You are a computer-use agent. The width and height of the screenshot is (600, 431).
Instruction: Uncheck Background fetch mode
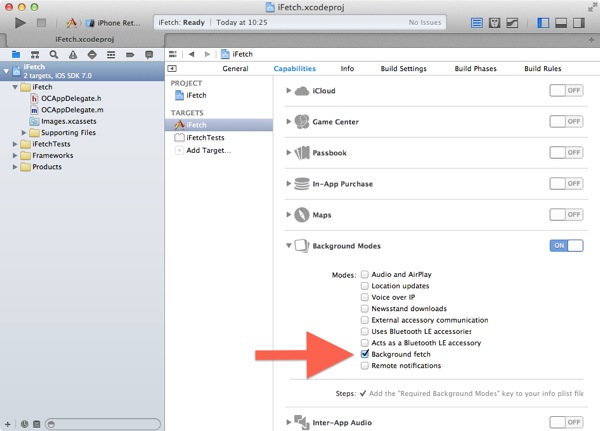pyautogui.click(x=365, y=354)
